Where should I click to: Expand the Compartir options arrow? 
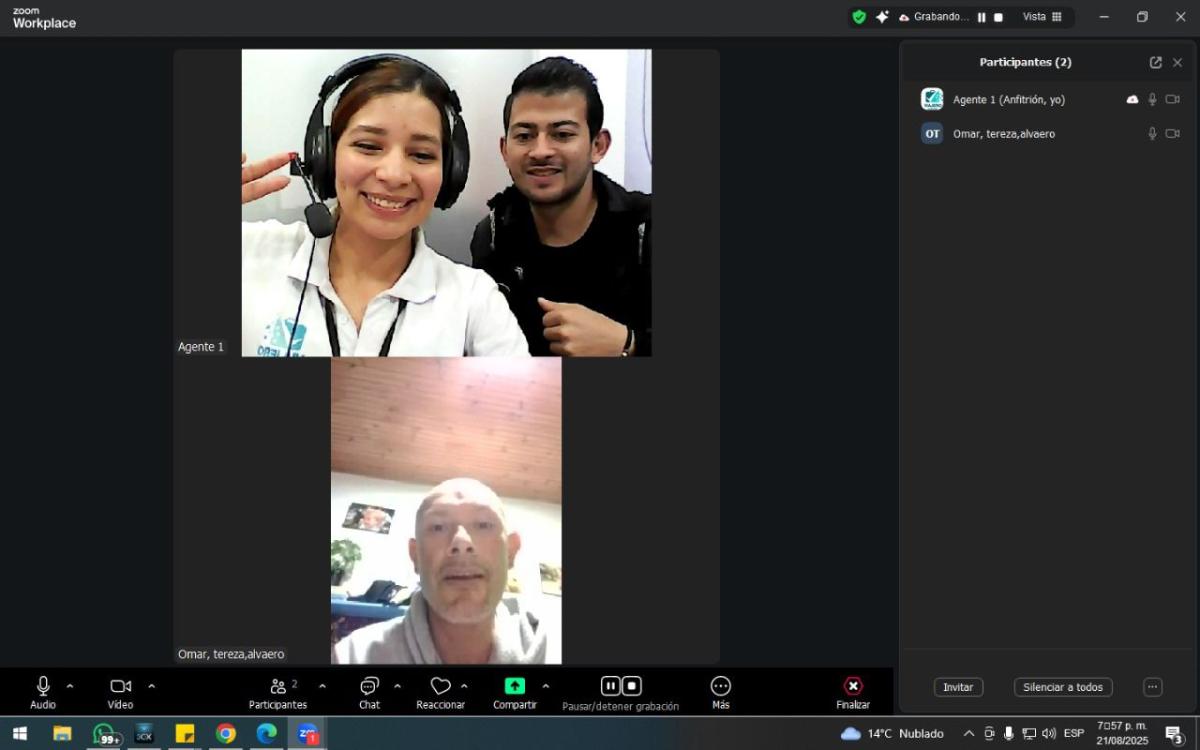[546, 686]
